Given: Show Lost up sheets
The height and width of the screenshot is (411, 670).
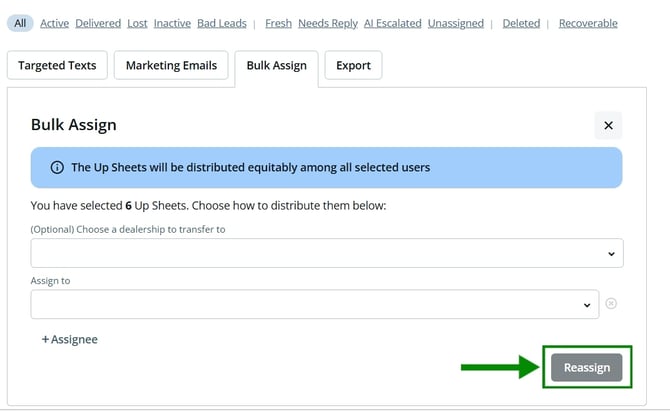Looking at the screenshot, I should pos(137,23).
